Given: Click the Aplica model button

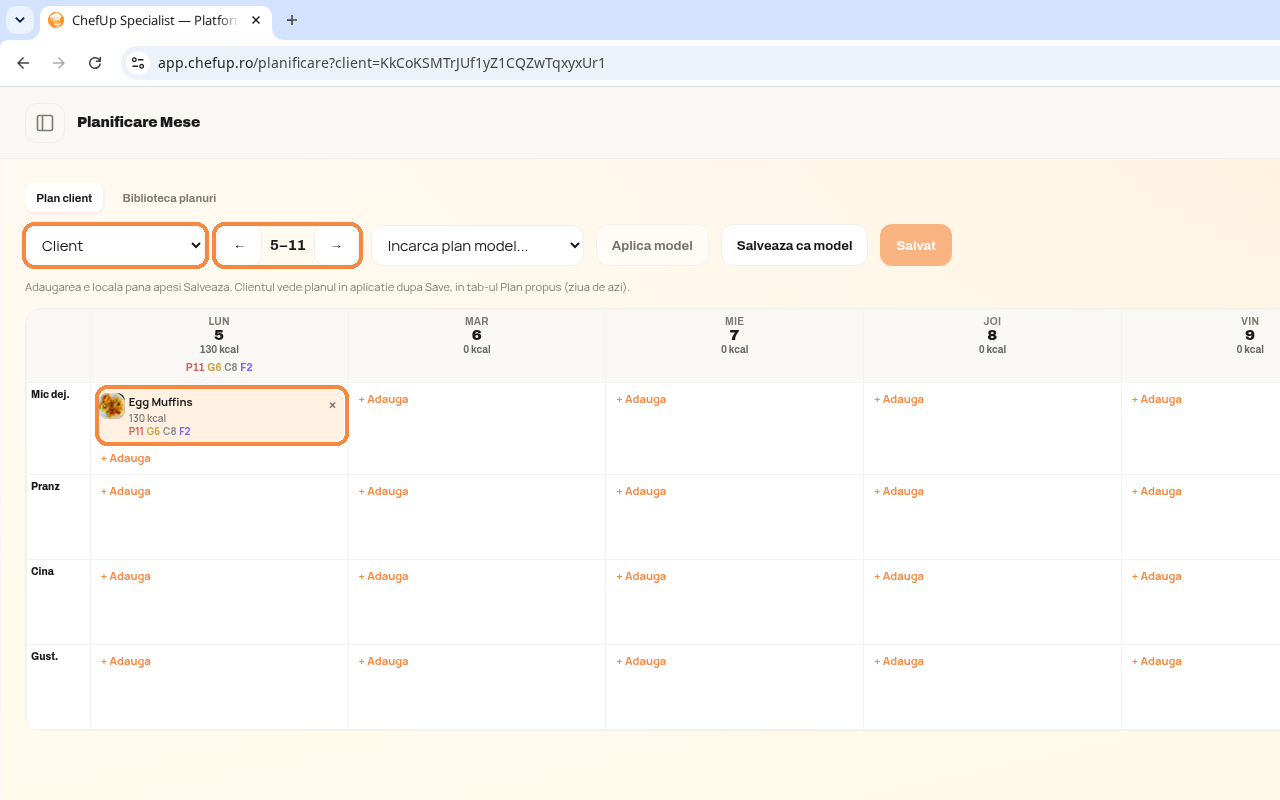Looking at the screenshot, I should pyautogui.click(x=652, y=246).
